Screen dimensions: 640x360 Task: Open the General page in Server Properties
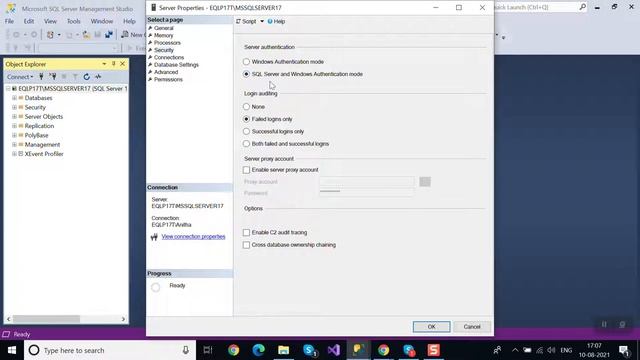pyautogui.click(x=164, y=28)
